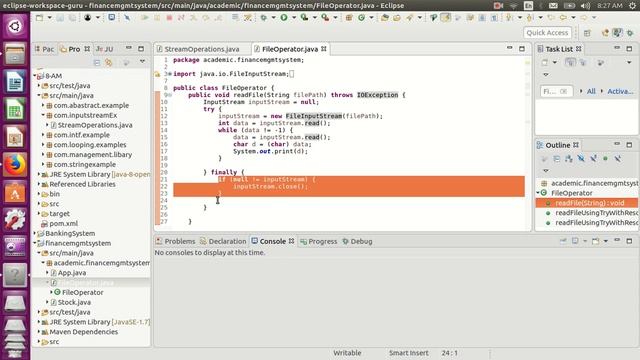Click Collapse All in Project Explorer
The image size is (640, 360).
[x=97, y=62]
